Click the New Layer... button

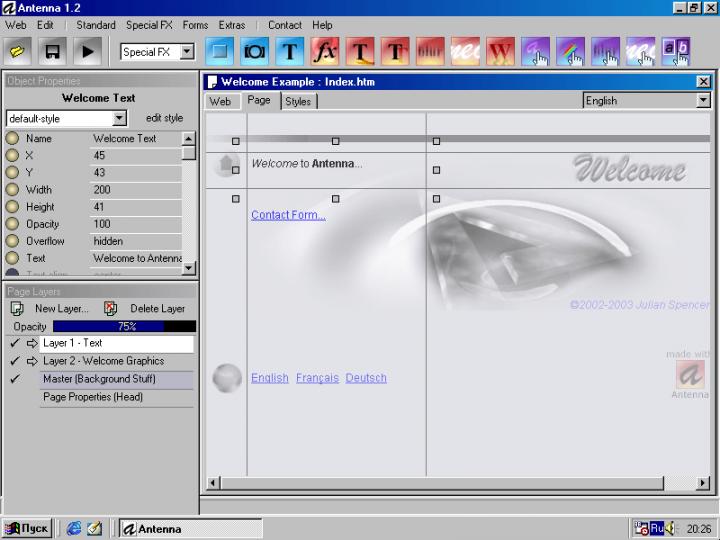(x=52, y=309)
